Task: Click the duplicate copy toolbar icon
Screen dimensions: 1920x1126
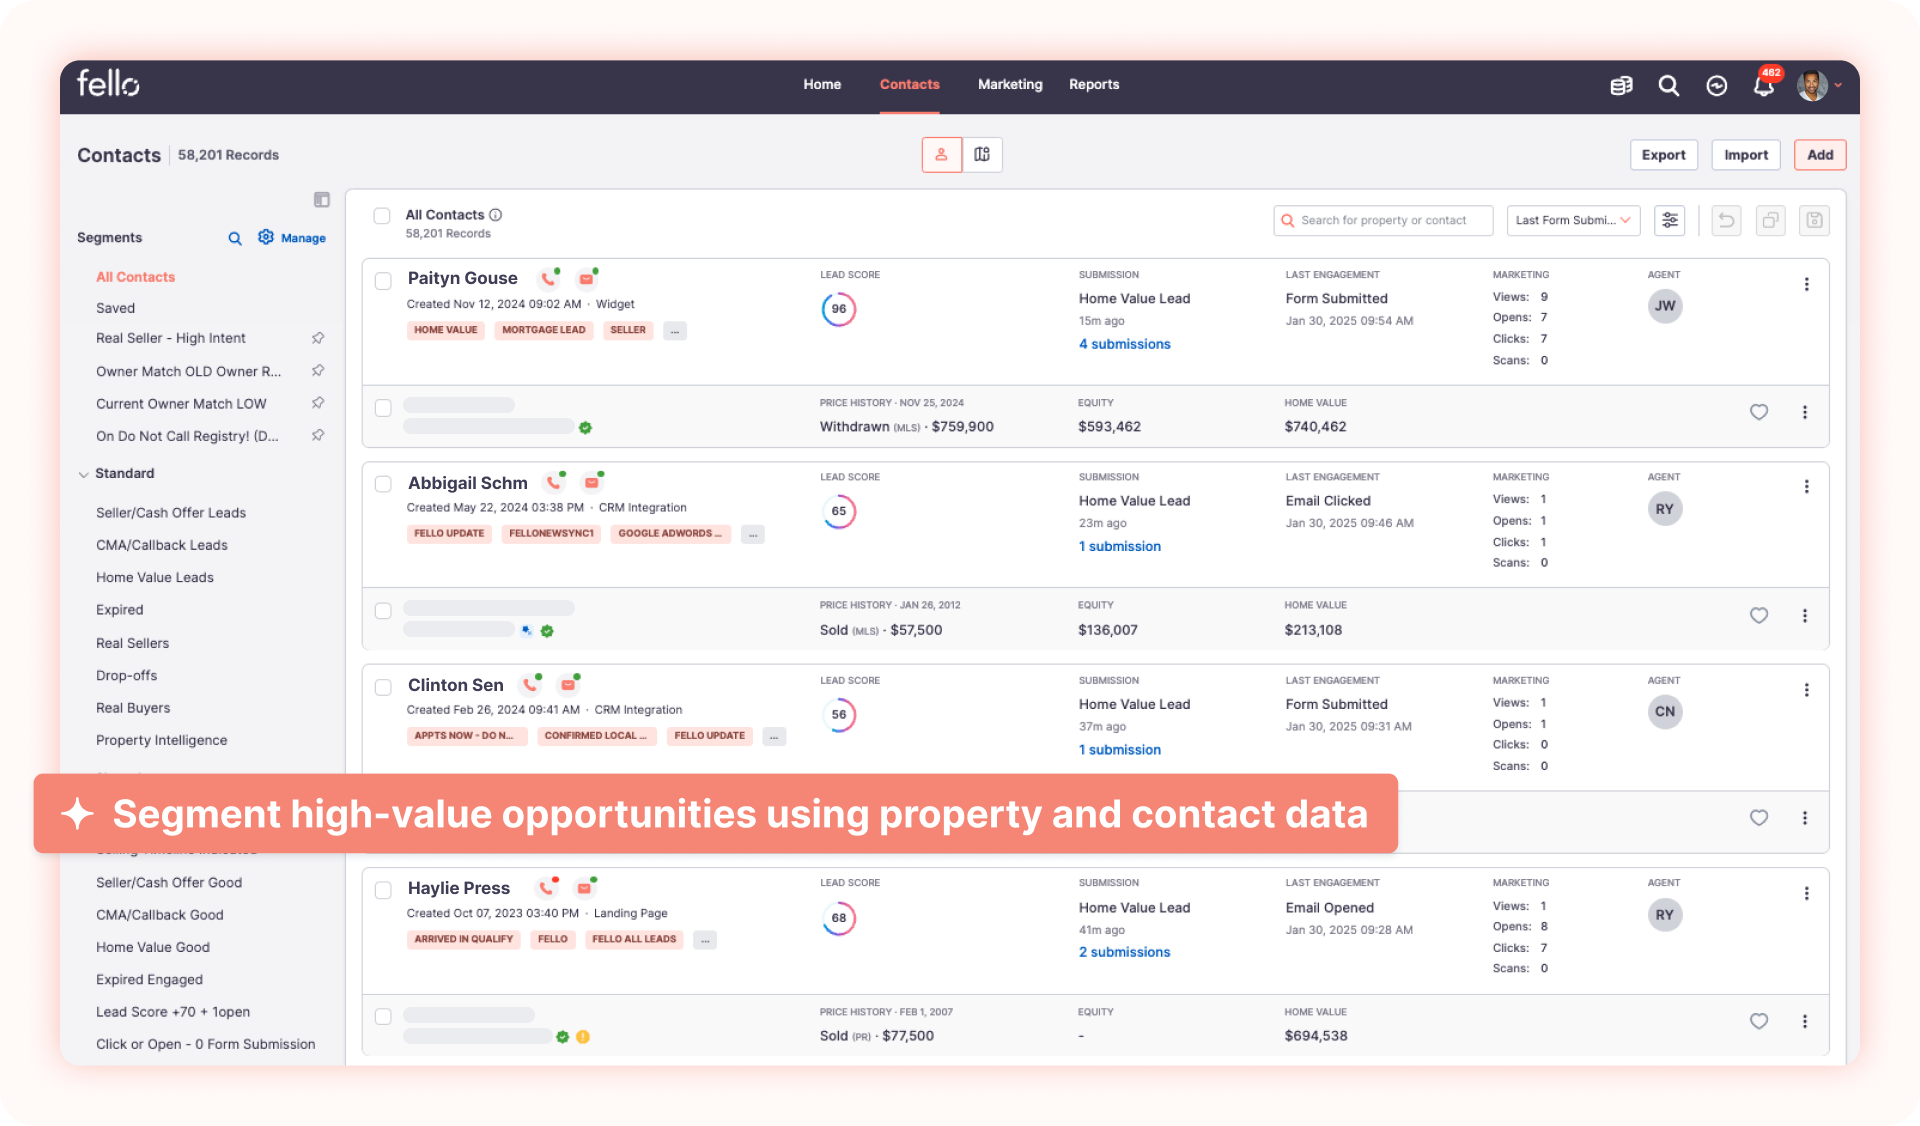Action: coord(1770,220)
